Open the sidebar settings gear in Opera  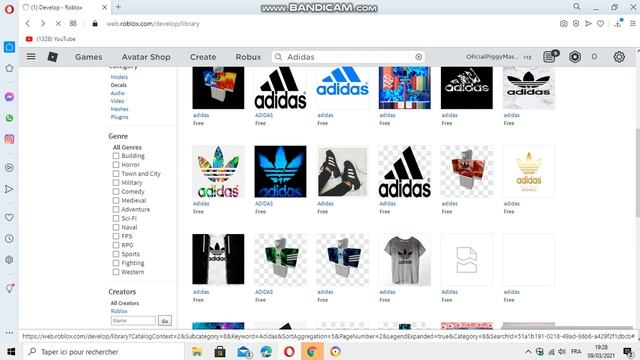[9, 260]
